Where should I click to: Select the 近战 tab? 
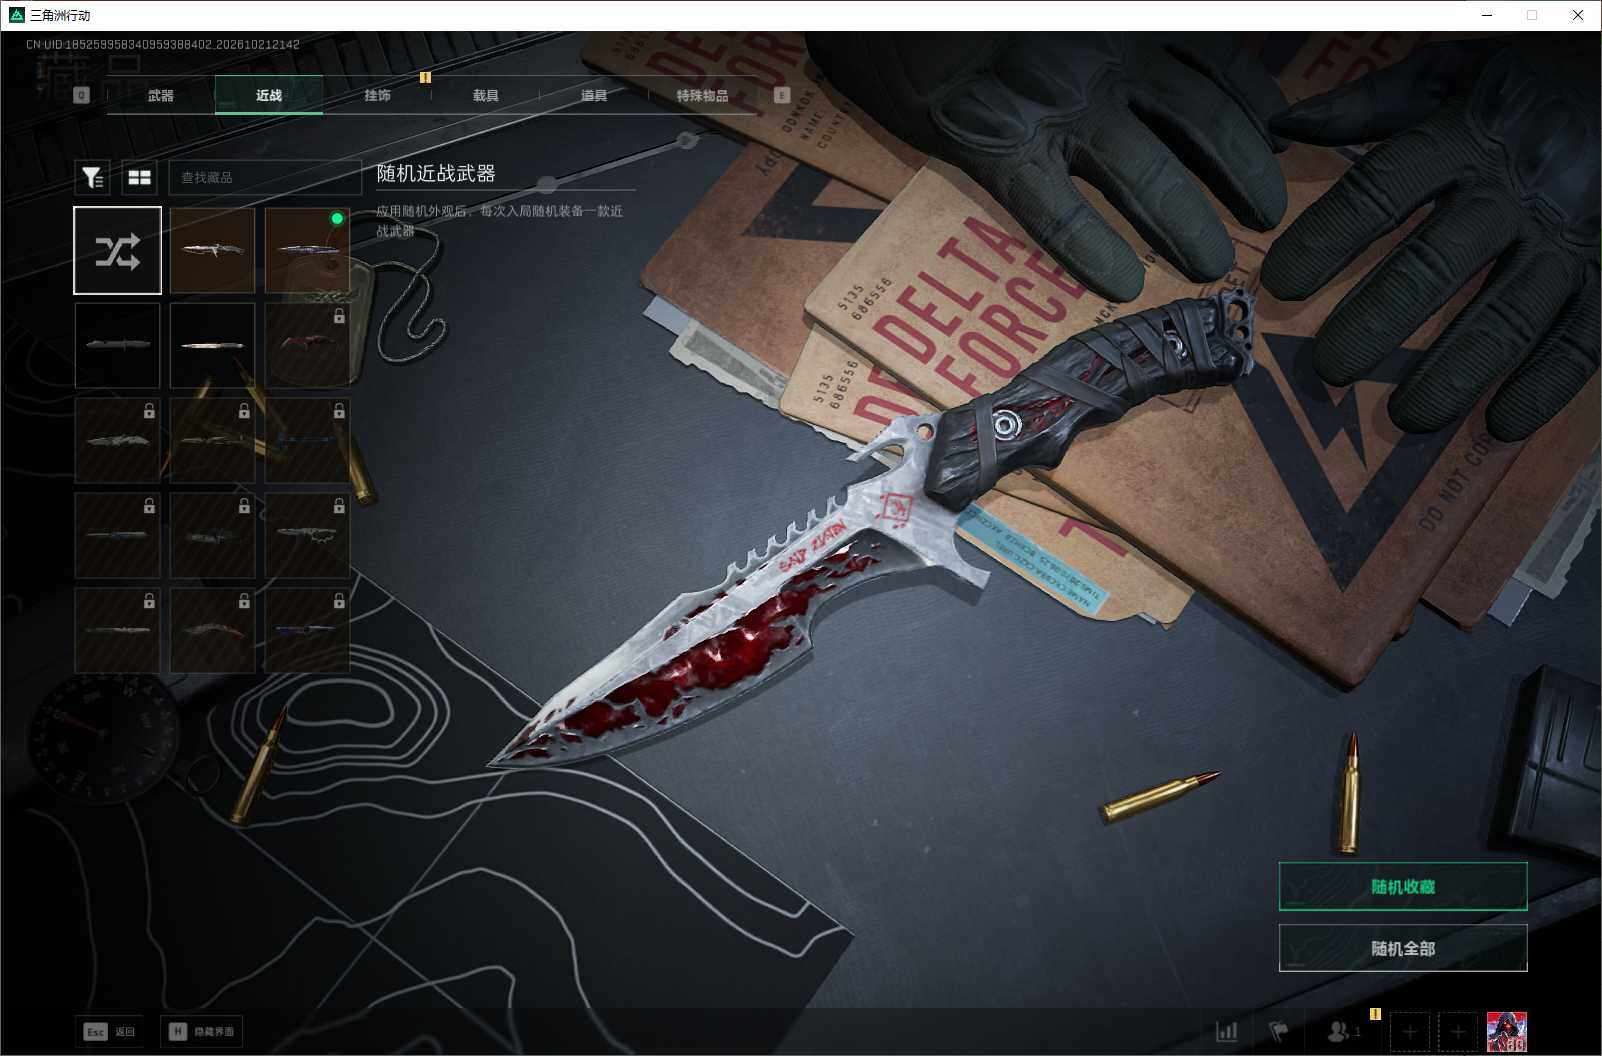pos(269,95)
